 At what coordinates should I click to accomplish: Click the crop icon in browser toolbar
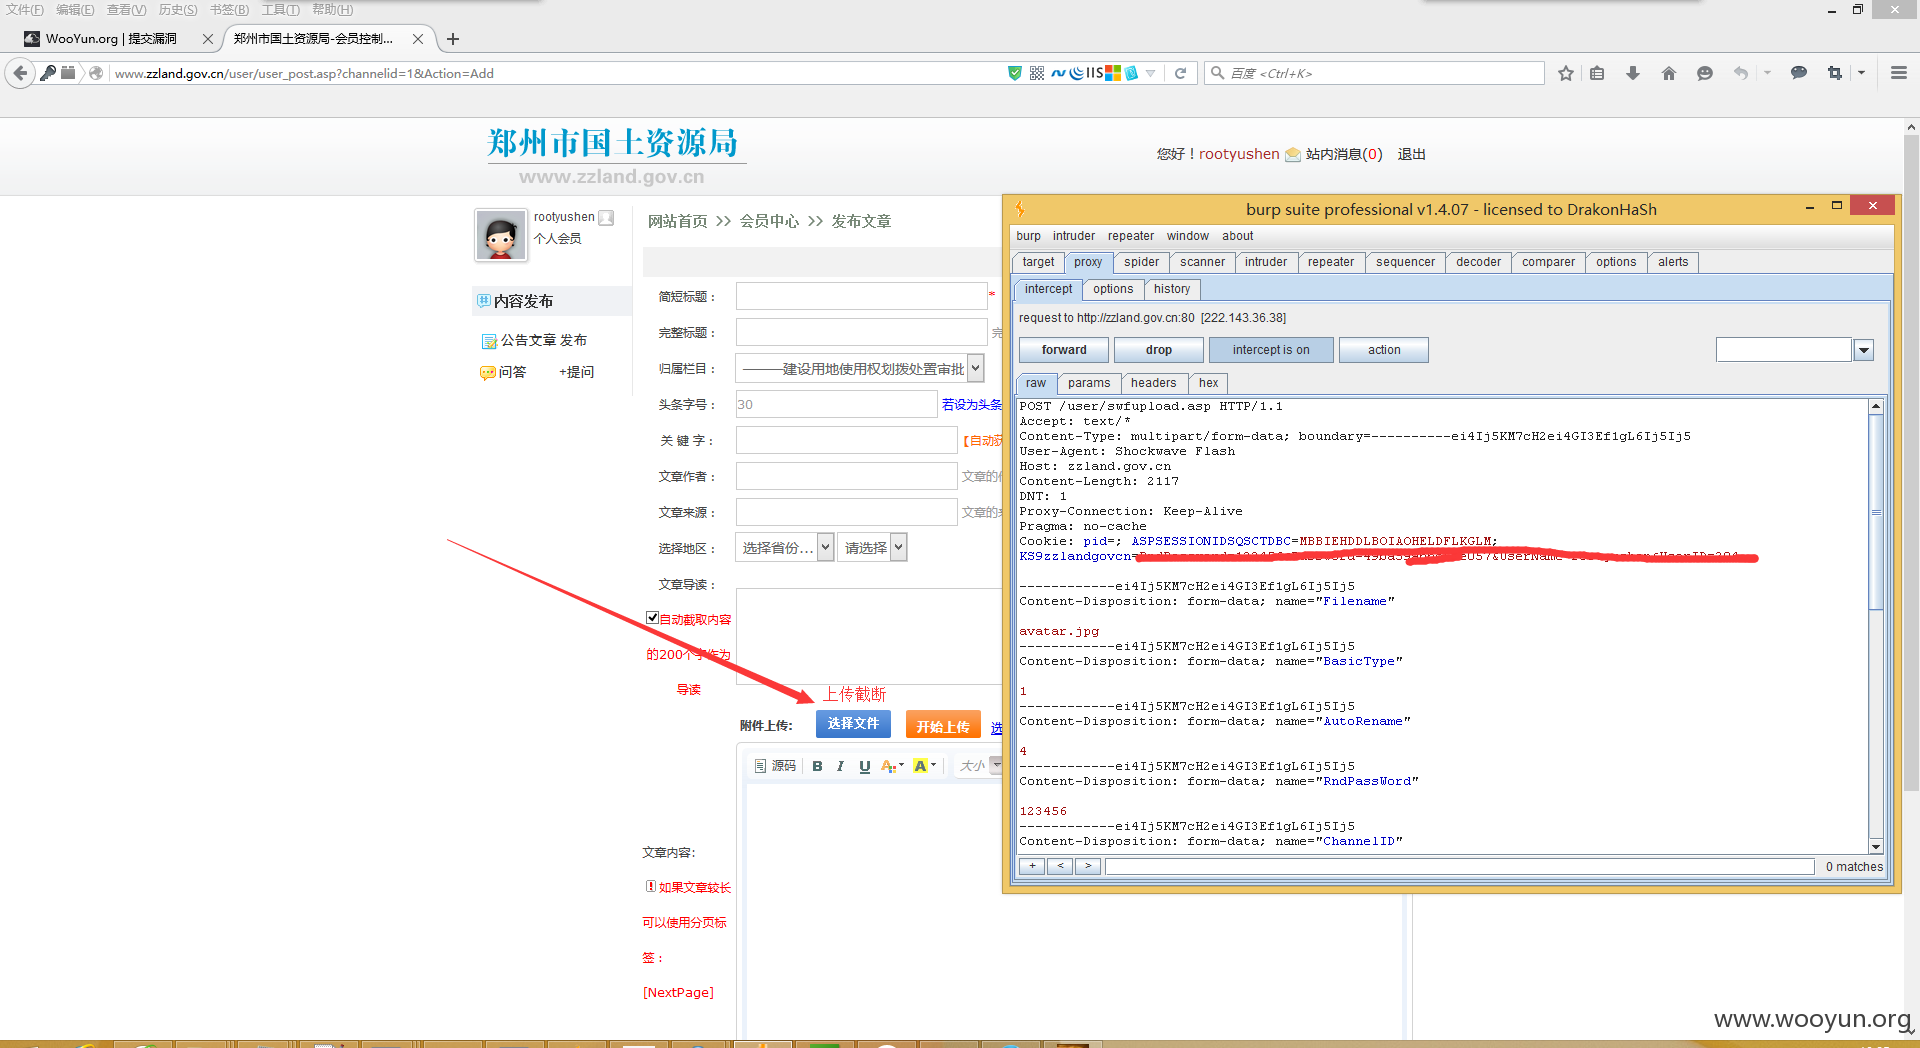1834,73
